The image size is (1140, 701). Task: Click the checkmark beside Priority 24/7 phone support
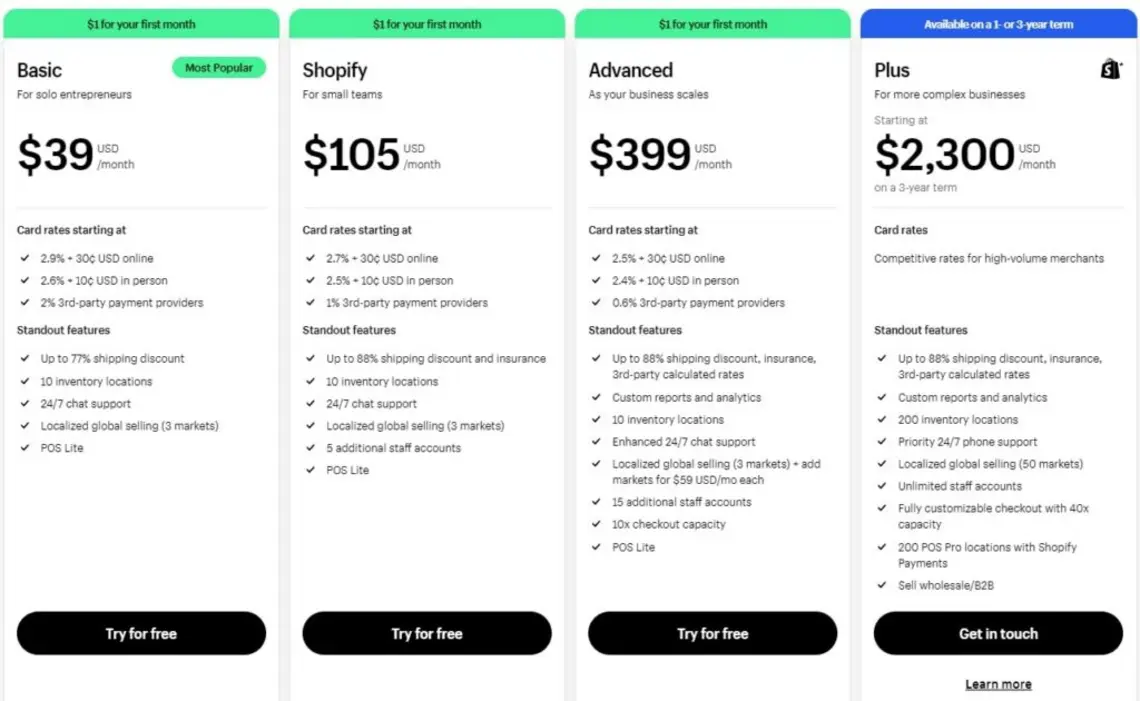tap(882, 441)
